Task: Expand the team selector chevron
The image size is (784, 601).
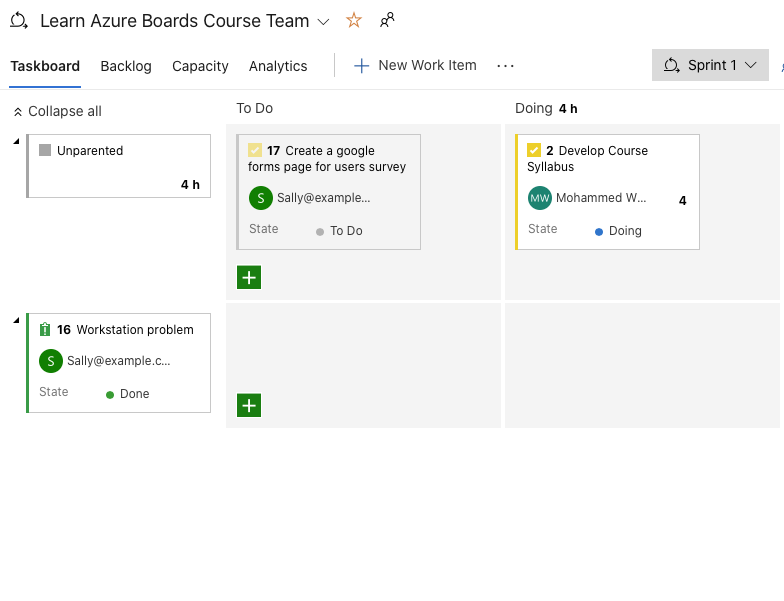Action: click(323, 21)
